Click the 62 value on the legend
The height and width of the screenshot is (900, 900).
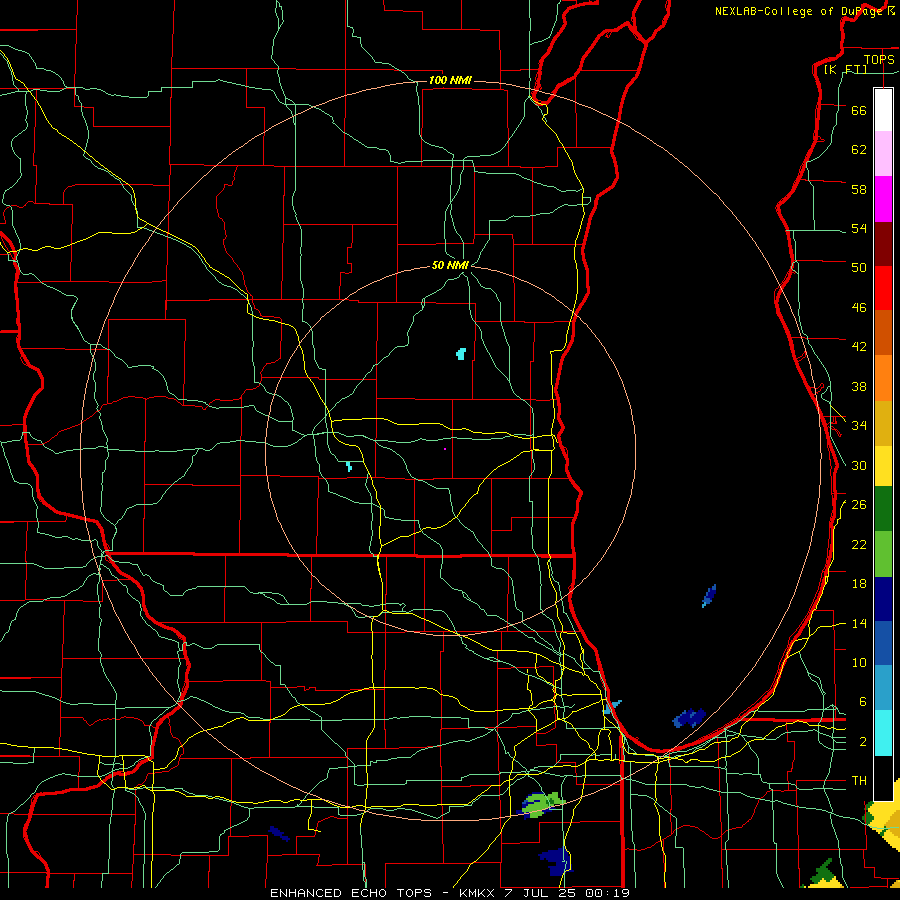point(859,150)
